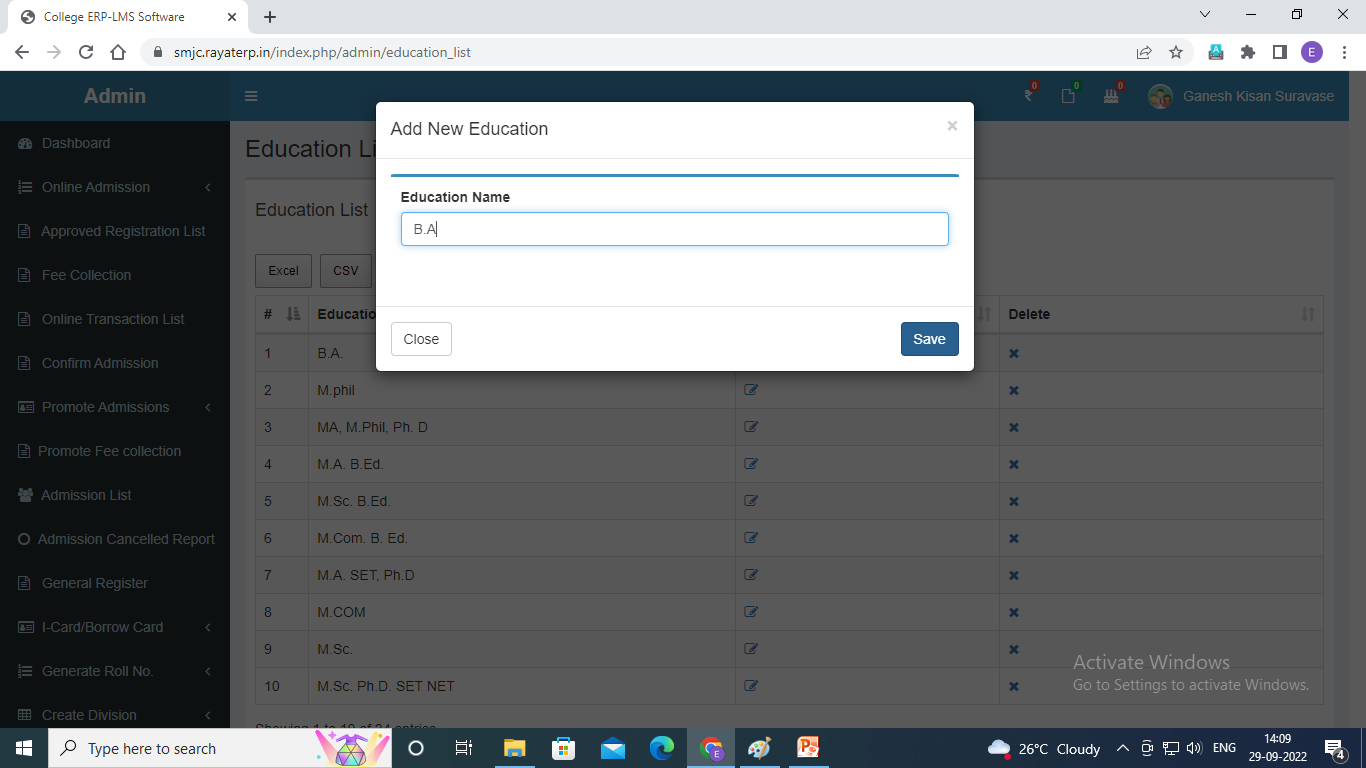Click the edit icon for M.Sc. row

(x=751, y=649)
